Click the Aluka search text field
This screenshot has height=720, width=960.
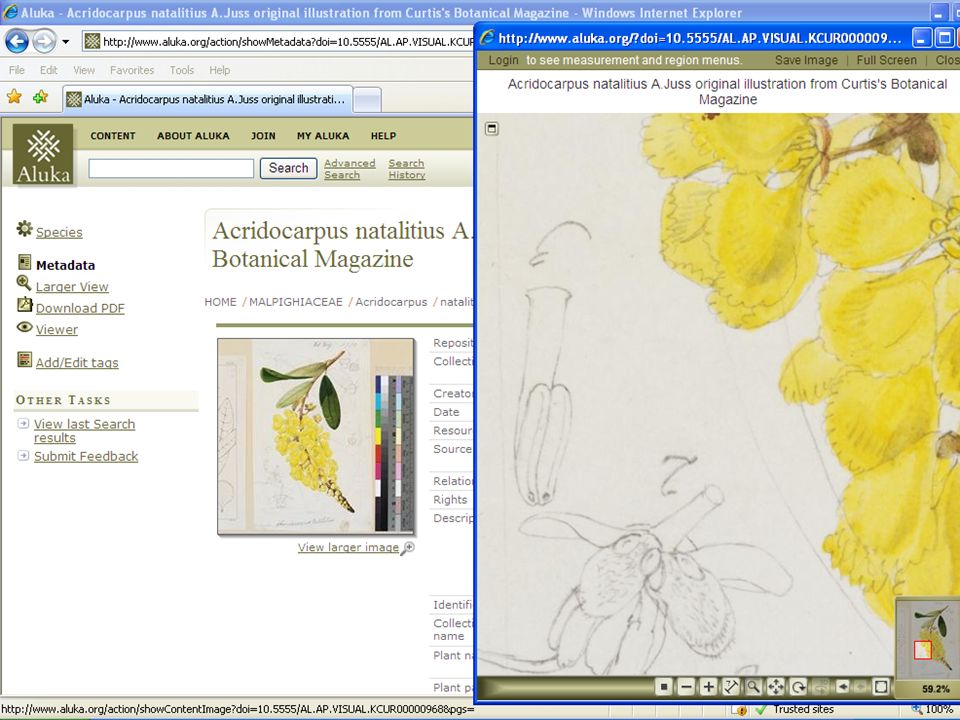pyautogui.click(x=171, y=168)
